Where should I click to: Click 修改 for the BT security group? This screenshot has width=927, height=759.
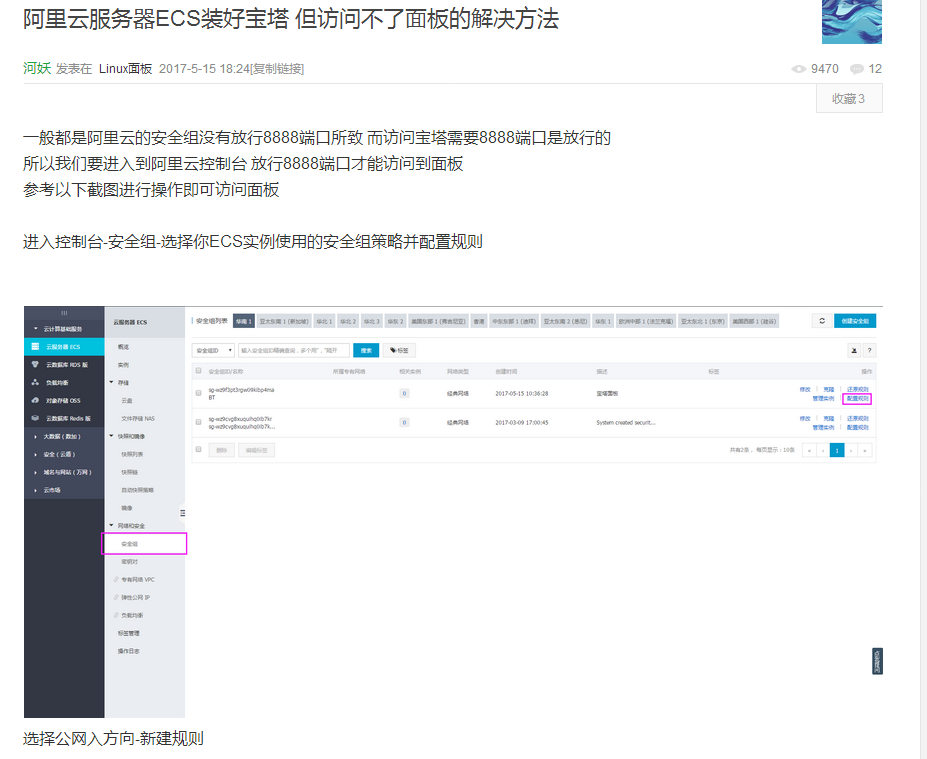(x=805, y=390)
